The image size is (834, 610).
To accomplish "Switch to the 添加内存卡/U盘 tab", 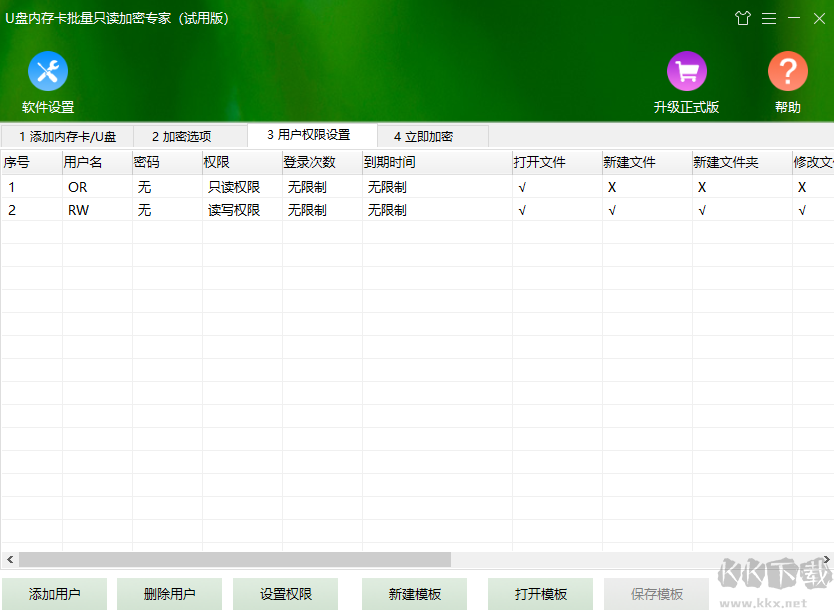I will tap(66, 135).
